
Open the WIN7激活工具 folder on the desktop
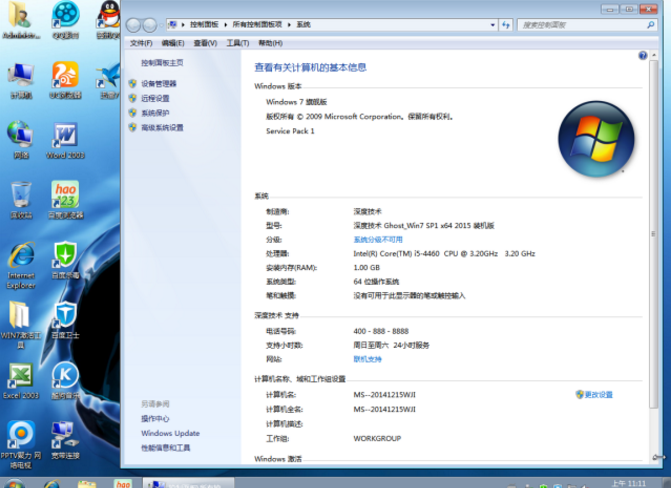(21, 325)
